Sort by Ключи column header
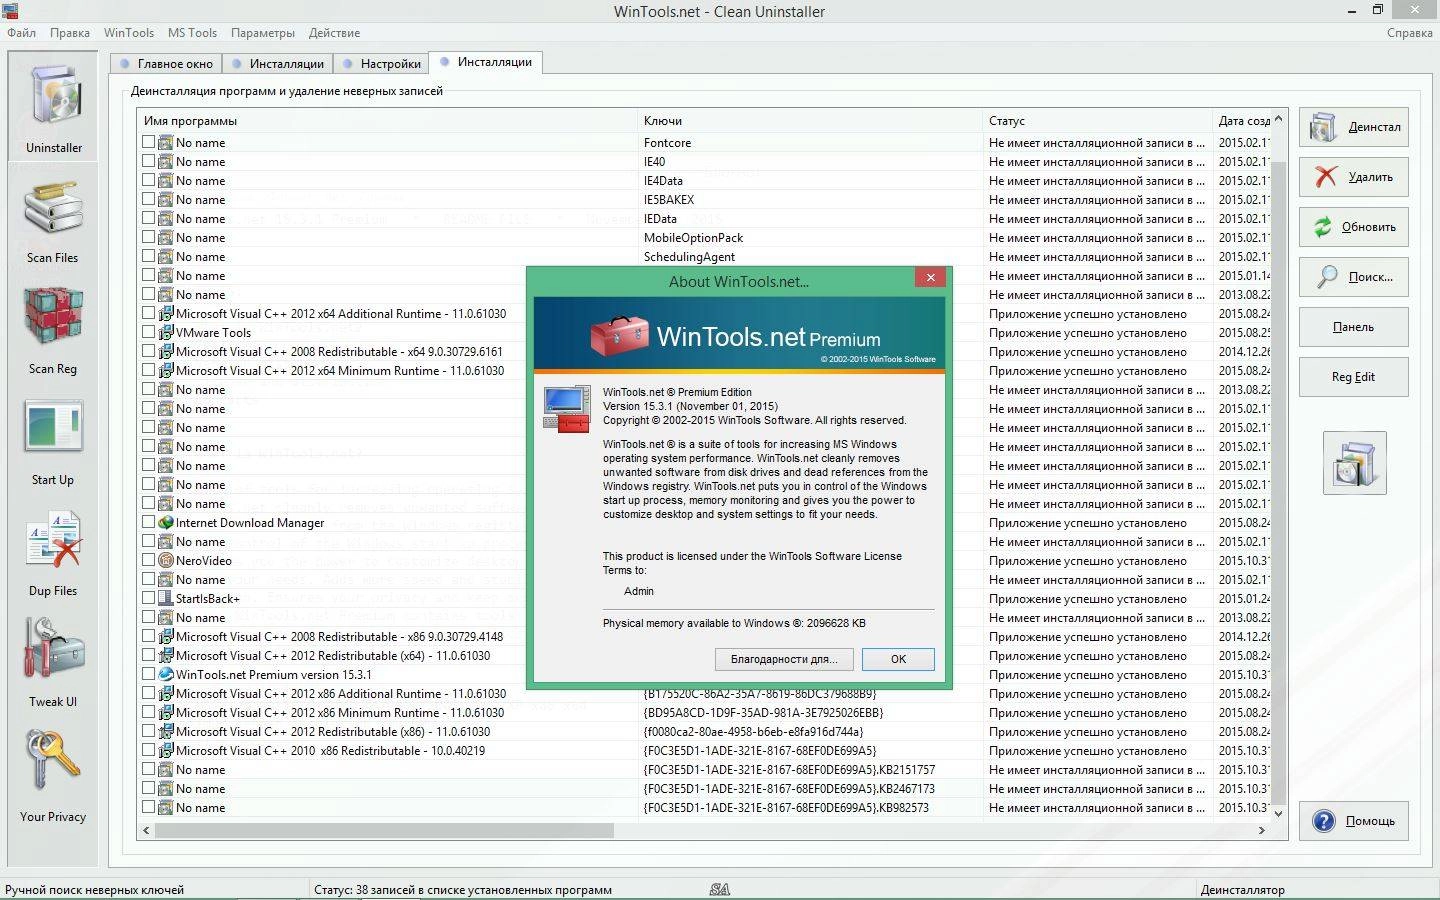Screen dimensions: 1440x900 [811, 120]
